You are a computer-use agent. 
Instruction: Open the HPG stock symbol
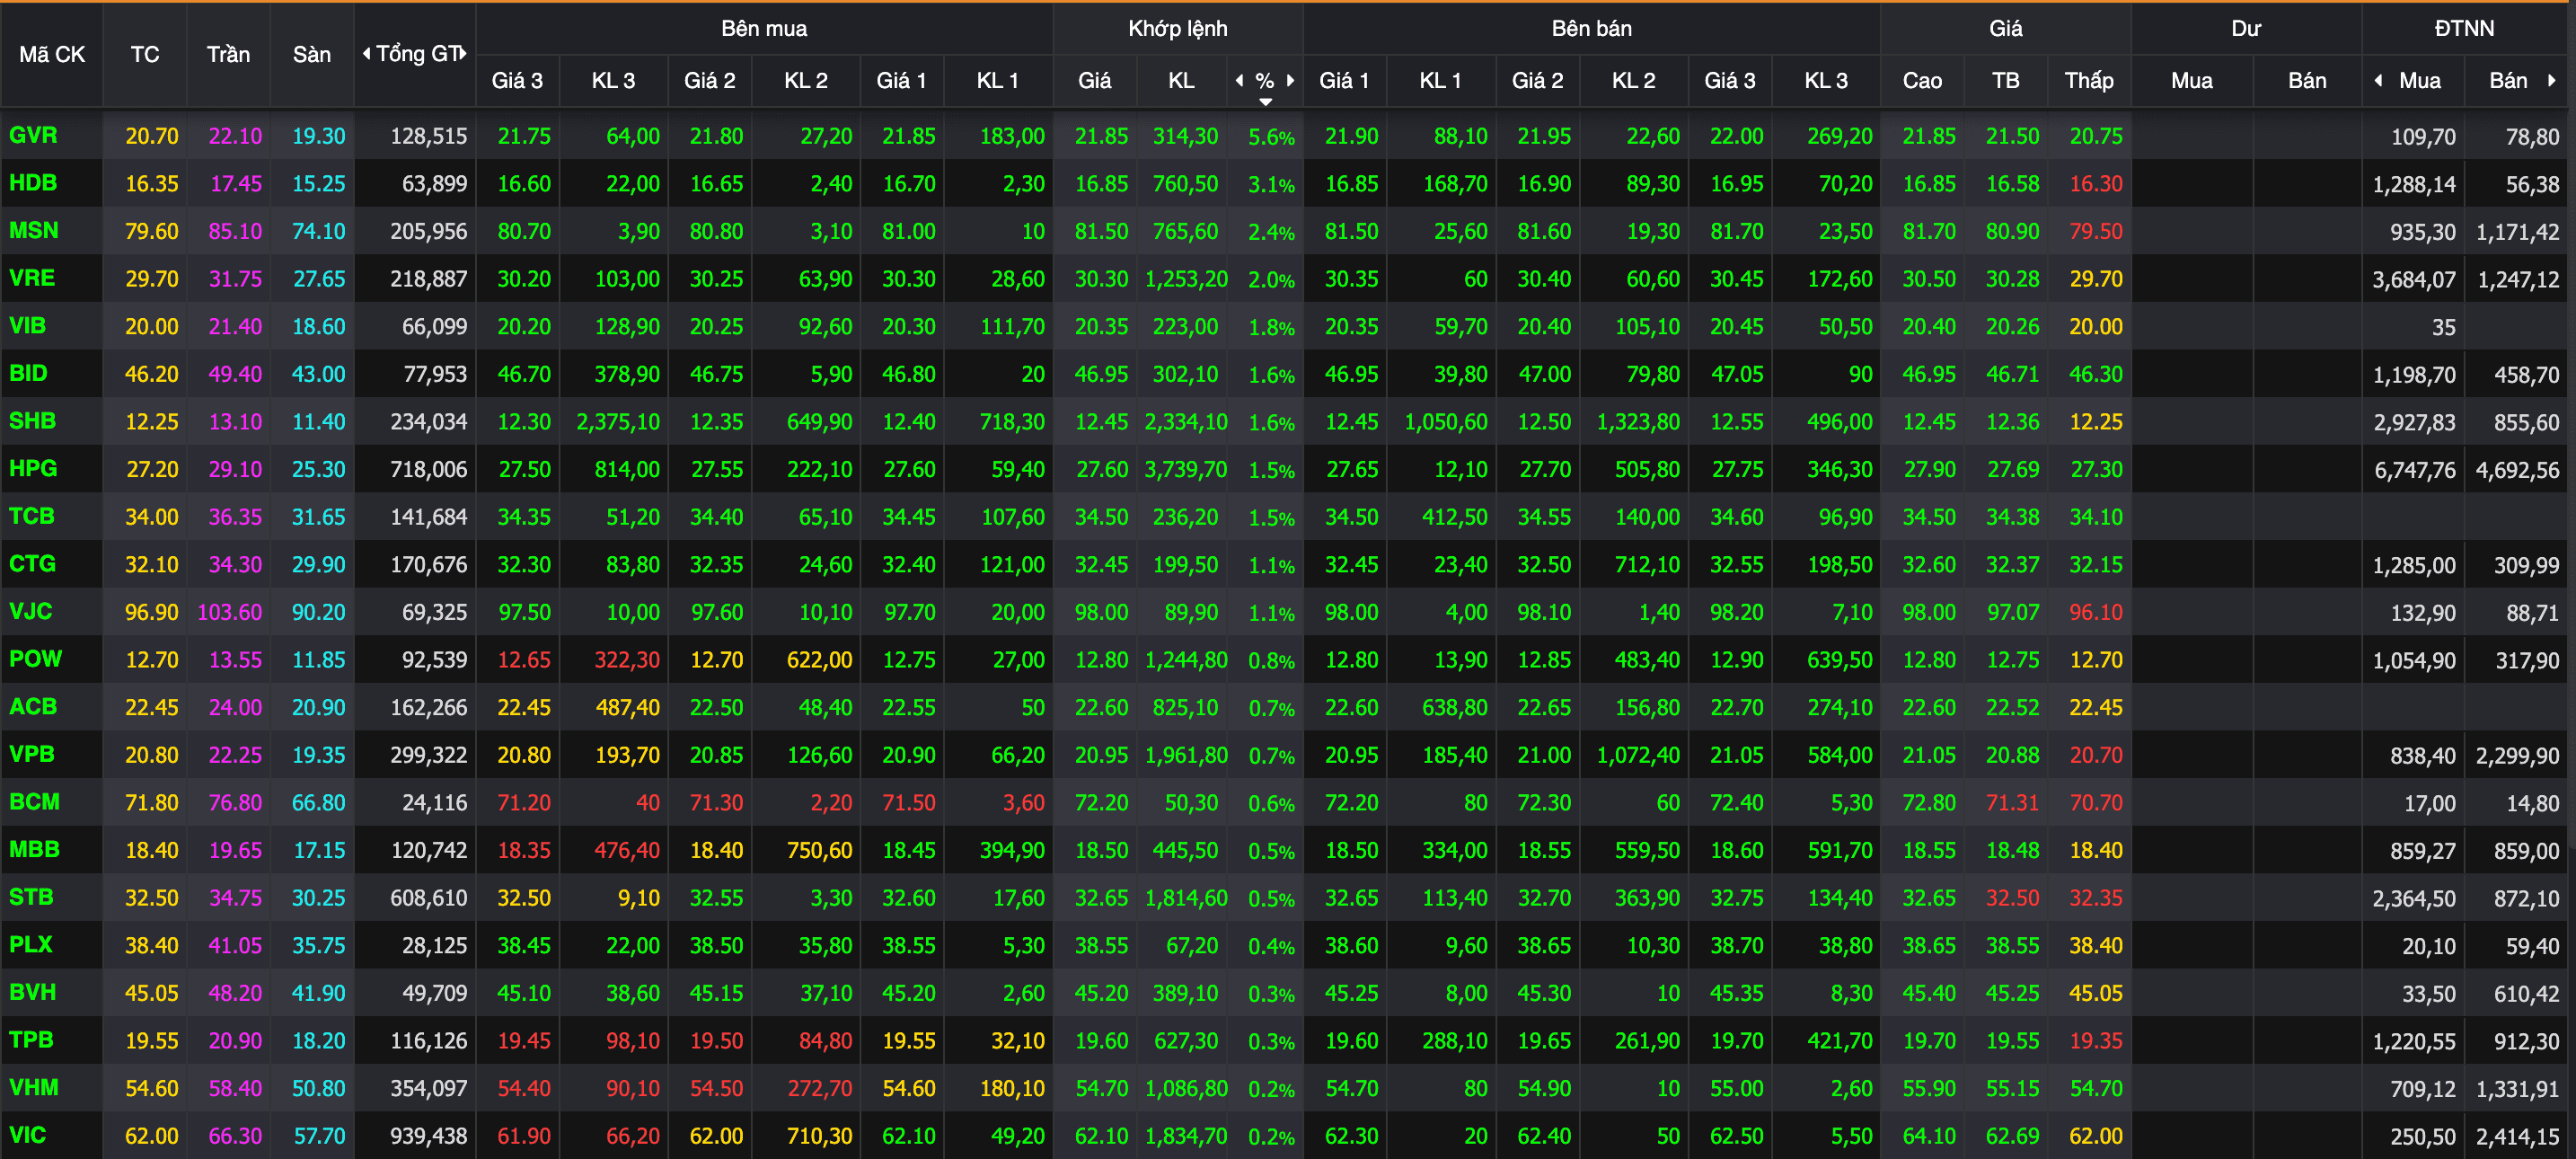(33, 468)
